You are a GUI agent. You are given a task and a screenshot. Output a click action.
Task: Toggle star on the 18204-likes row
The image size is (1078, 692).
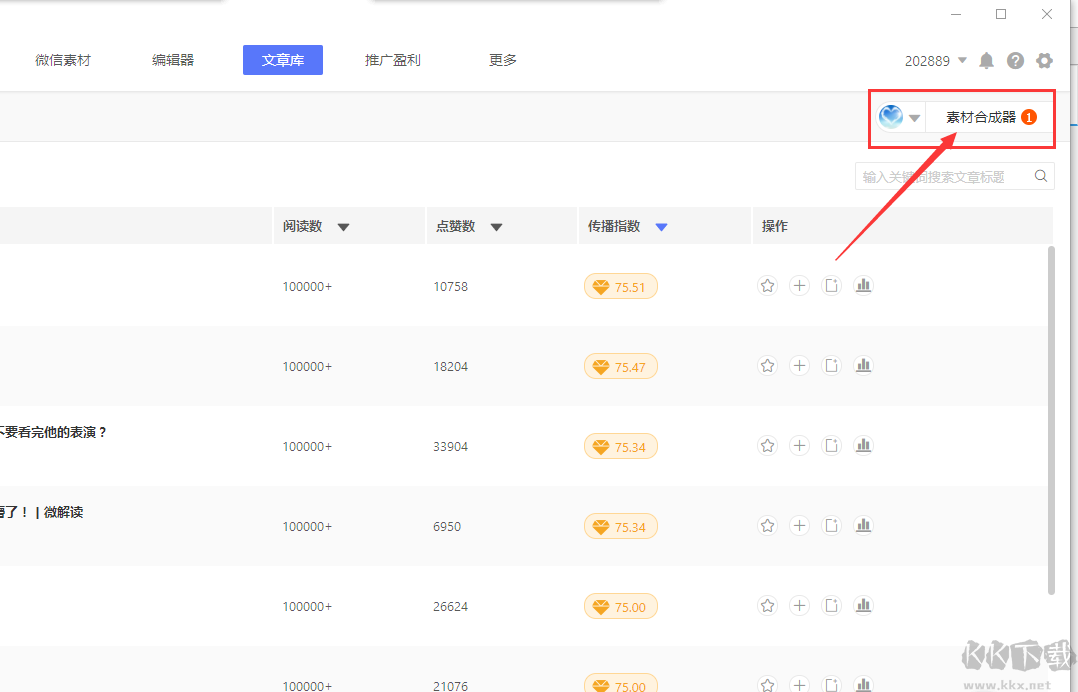pos(767,366)
